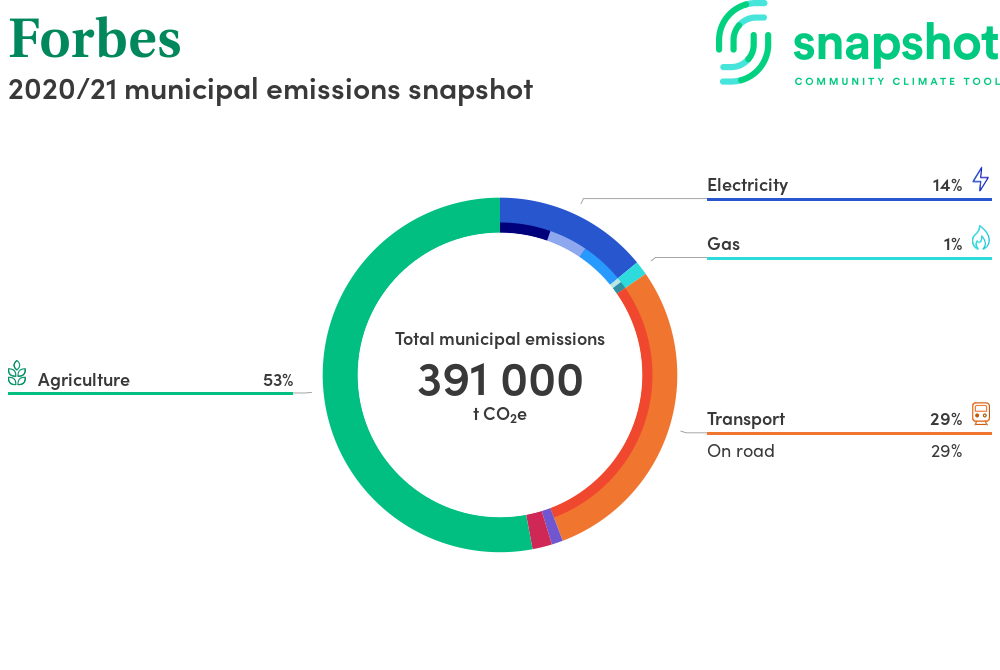Click the Gas flame icon
Viewport: 1000px width, 670px height.
[981, 238]
